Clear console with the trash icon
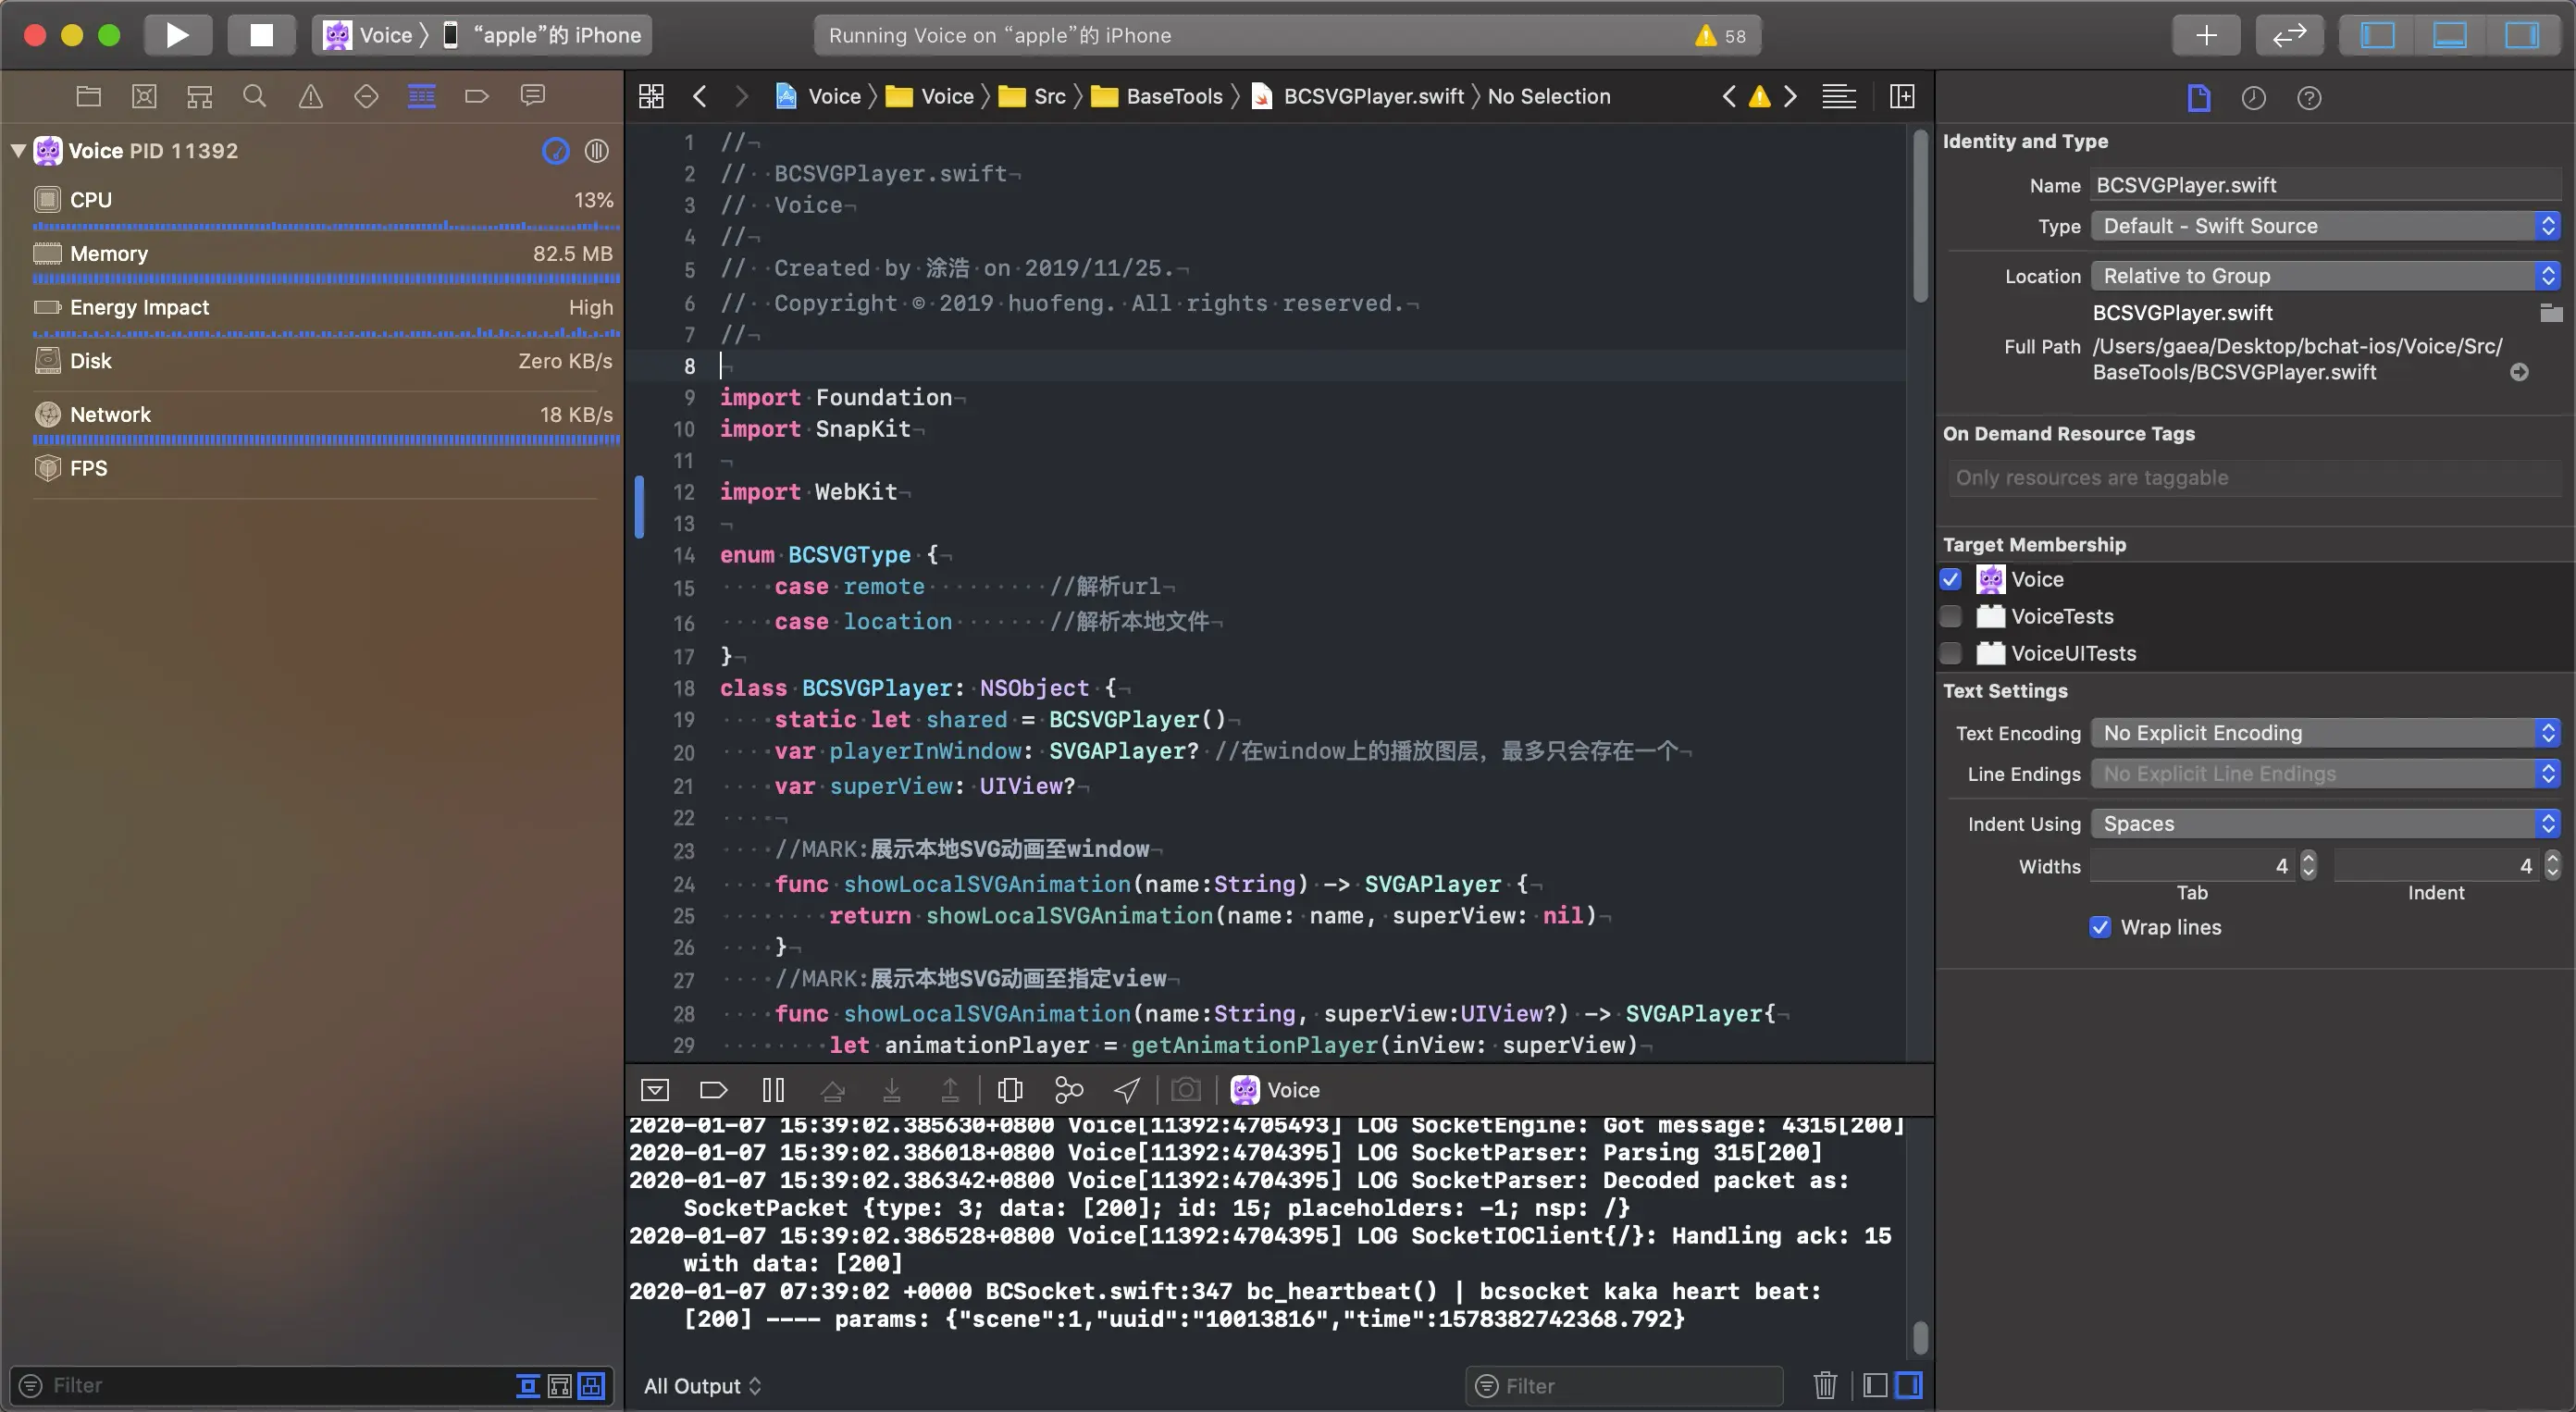This screenshot has height=1412, width=2576. (1825, 1385)
